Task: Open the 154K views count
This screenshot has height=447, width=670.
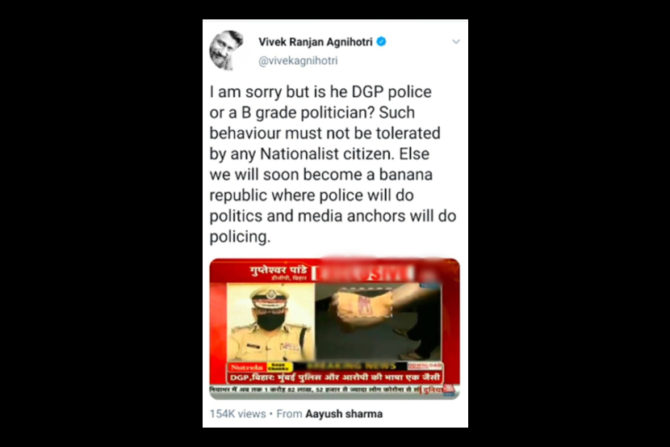Action: point(238,414)
